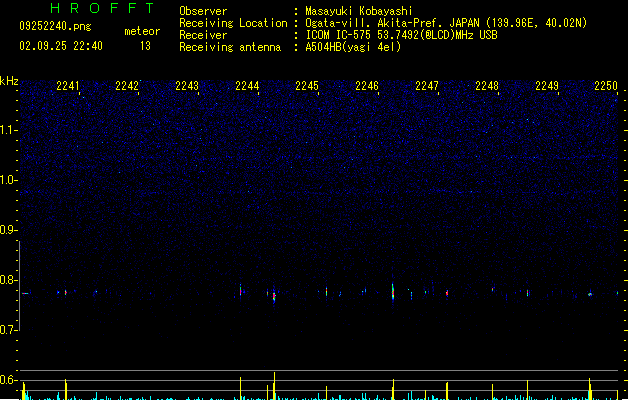Click the 2244 time marker
Viewport: 629px width, 400px height.
247,86
